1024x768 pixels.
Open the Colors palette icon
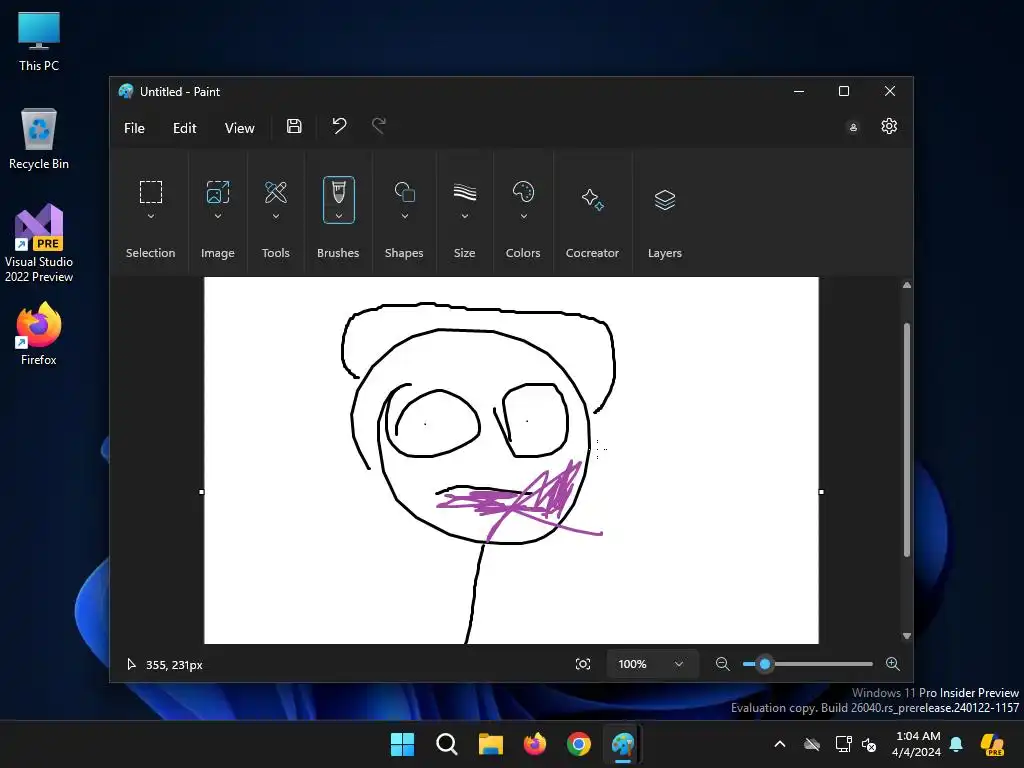pos(523,192)
